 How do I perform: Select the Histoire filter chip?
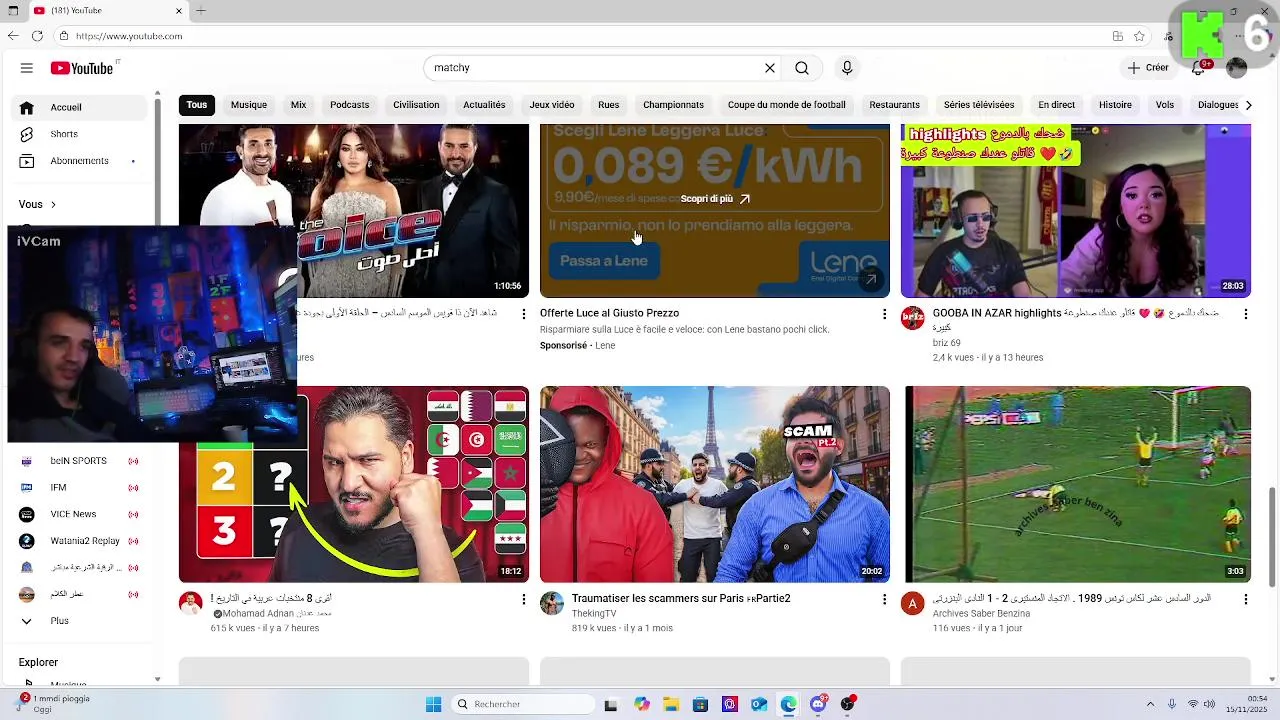click(x=1115, y=105)
